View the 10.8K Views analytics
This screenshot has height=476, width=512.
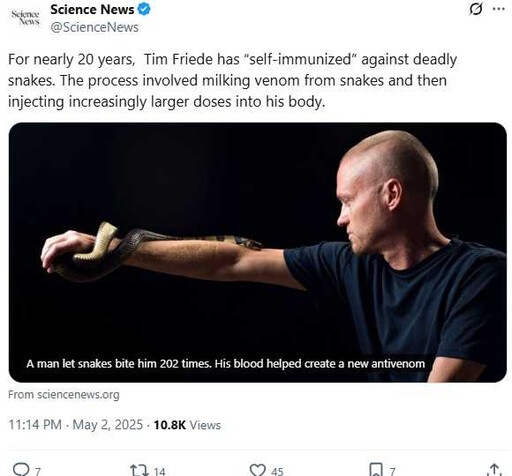(x=187, y=425)
